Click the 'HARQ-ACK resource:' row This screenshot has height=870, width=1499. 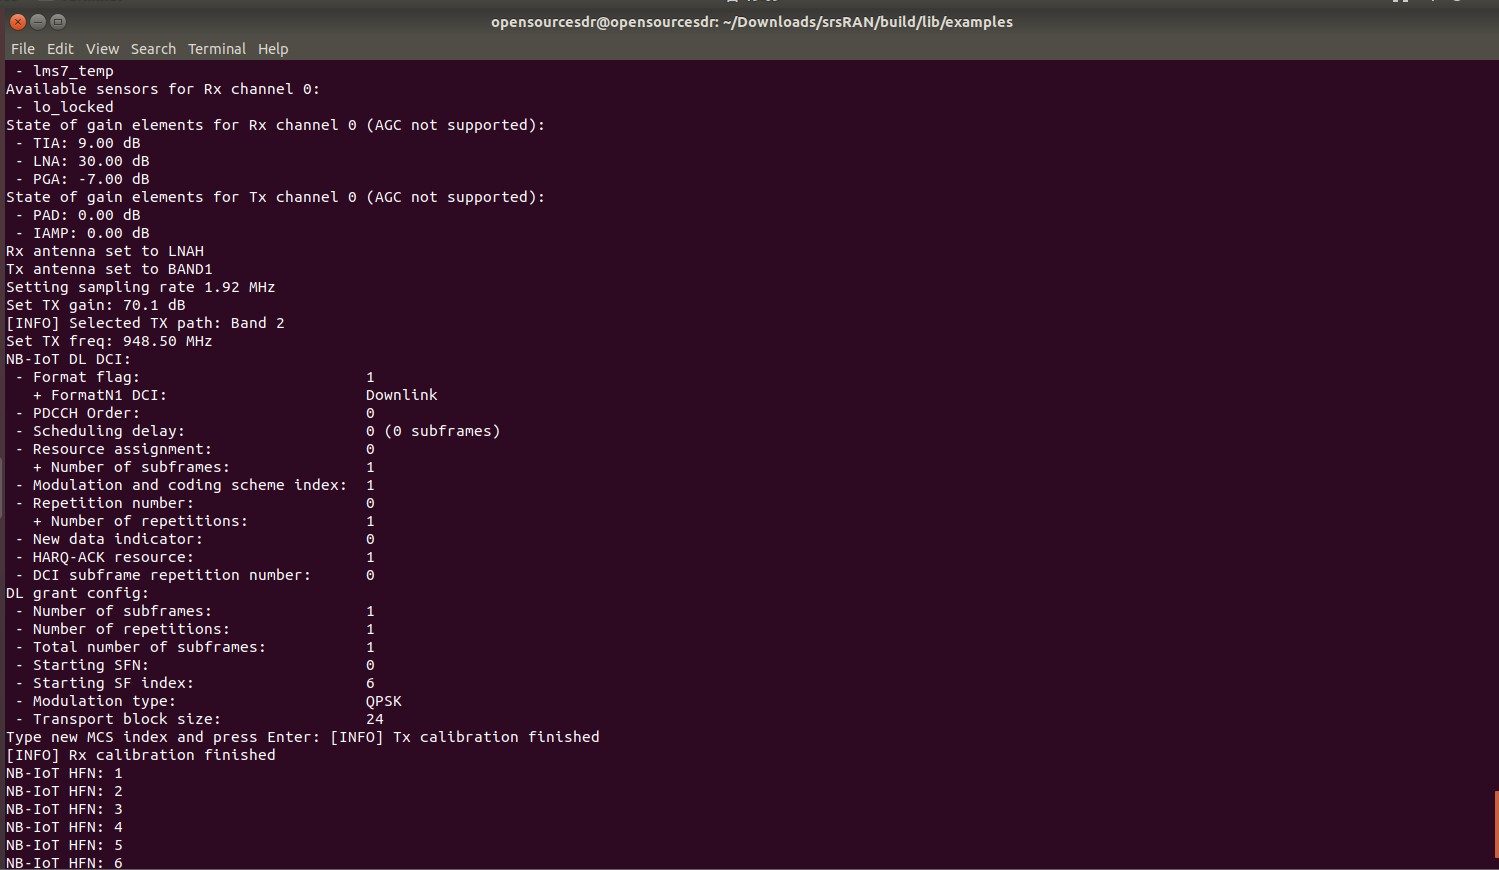coord(195,557)
